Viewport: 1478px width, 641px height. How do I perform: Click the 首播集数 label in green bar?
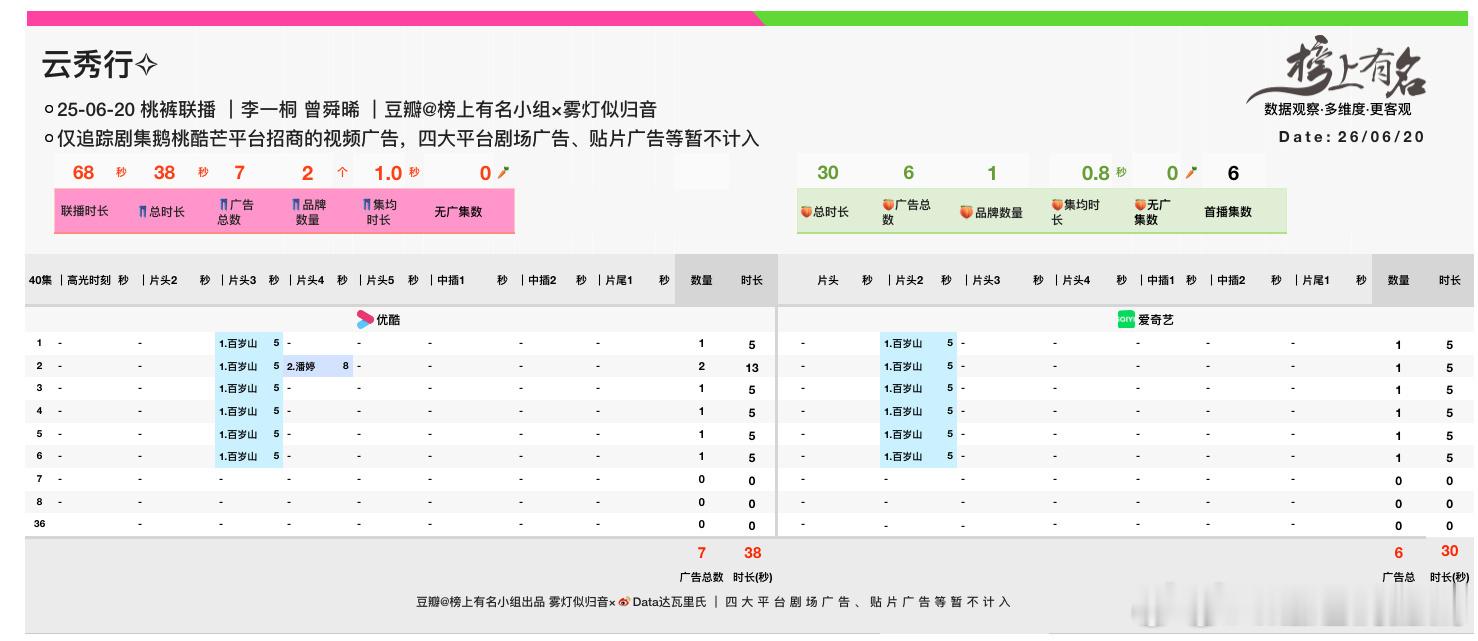tap(1228, 212)
